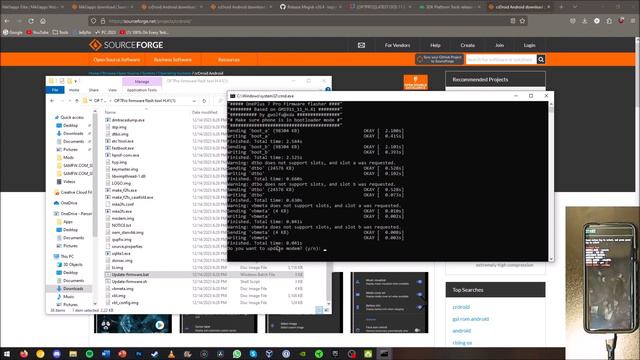Select Quick access in the Explorer sidebar
Viewport: 640px width, 360px height.
72,117
